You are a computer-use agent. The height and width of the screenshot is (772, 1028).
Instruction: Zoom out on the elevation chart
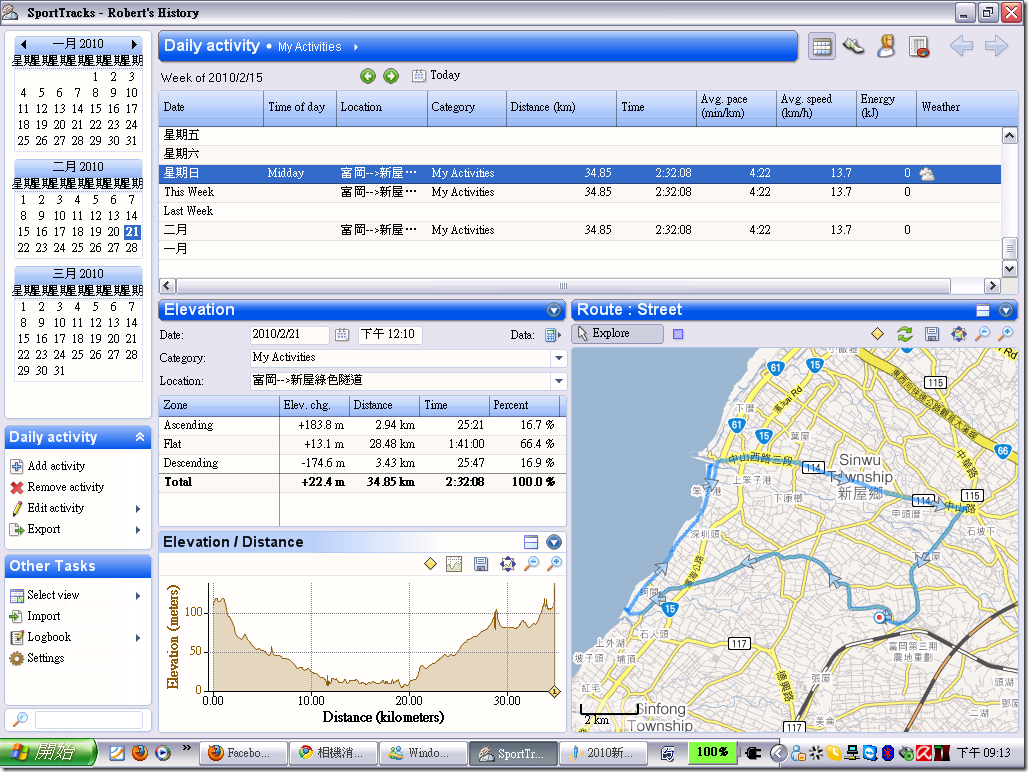pyautogui.click(x=532, y=564)
